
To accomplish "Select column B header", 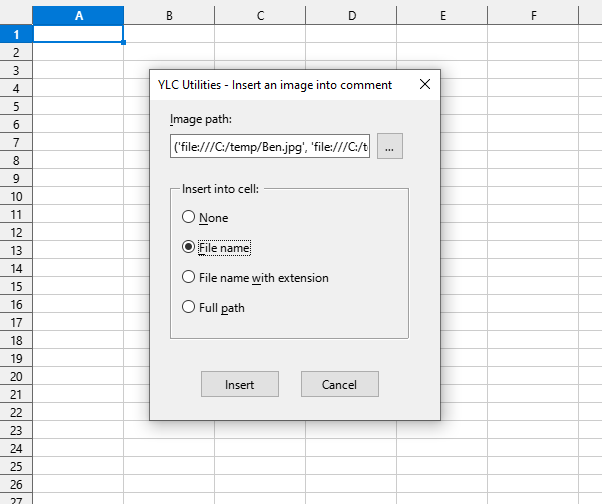I will [169, 16].
